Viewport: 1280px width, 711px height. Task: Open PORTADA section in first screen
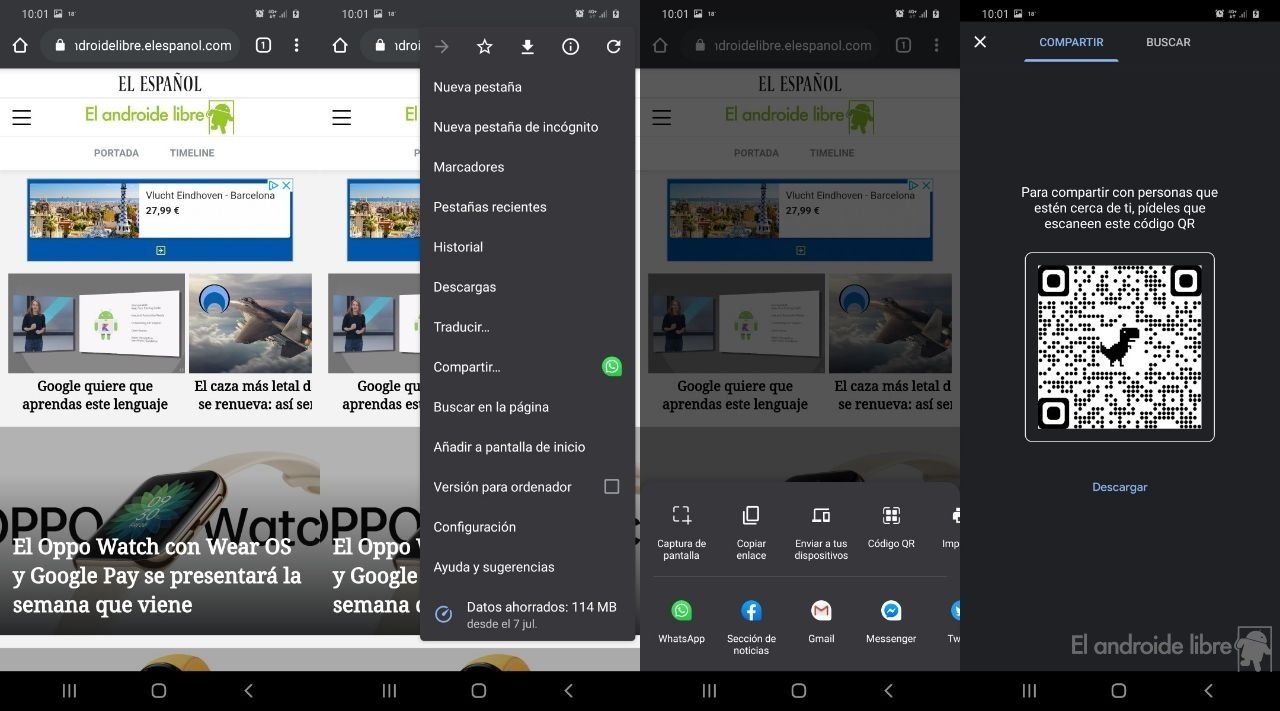(x=116, y=153)
